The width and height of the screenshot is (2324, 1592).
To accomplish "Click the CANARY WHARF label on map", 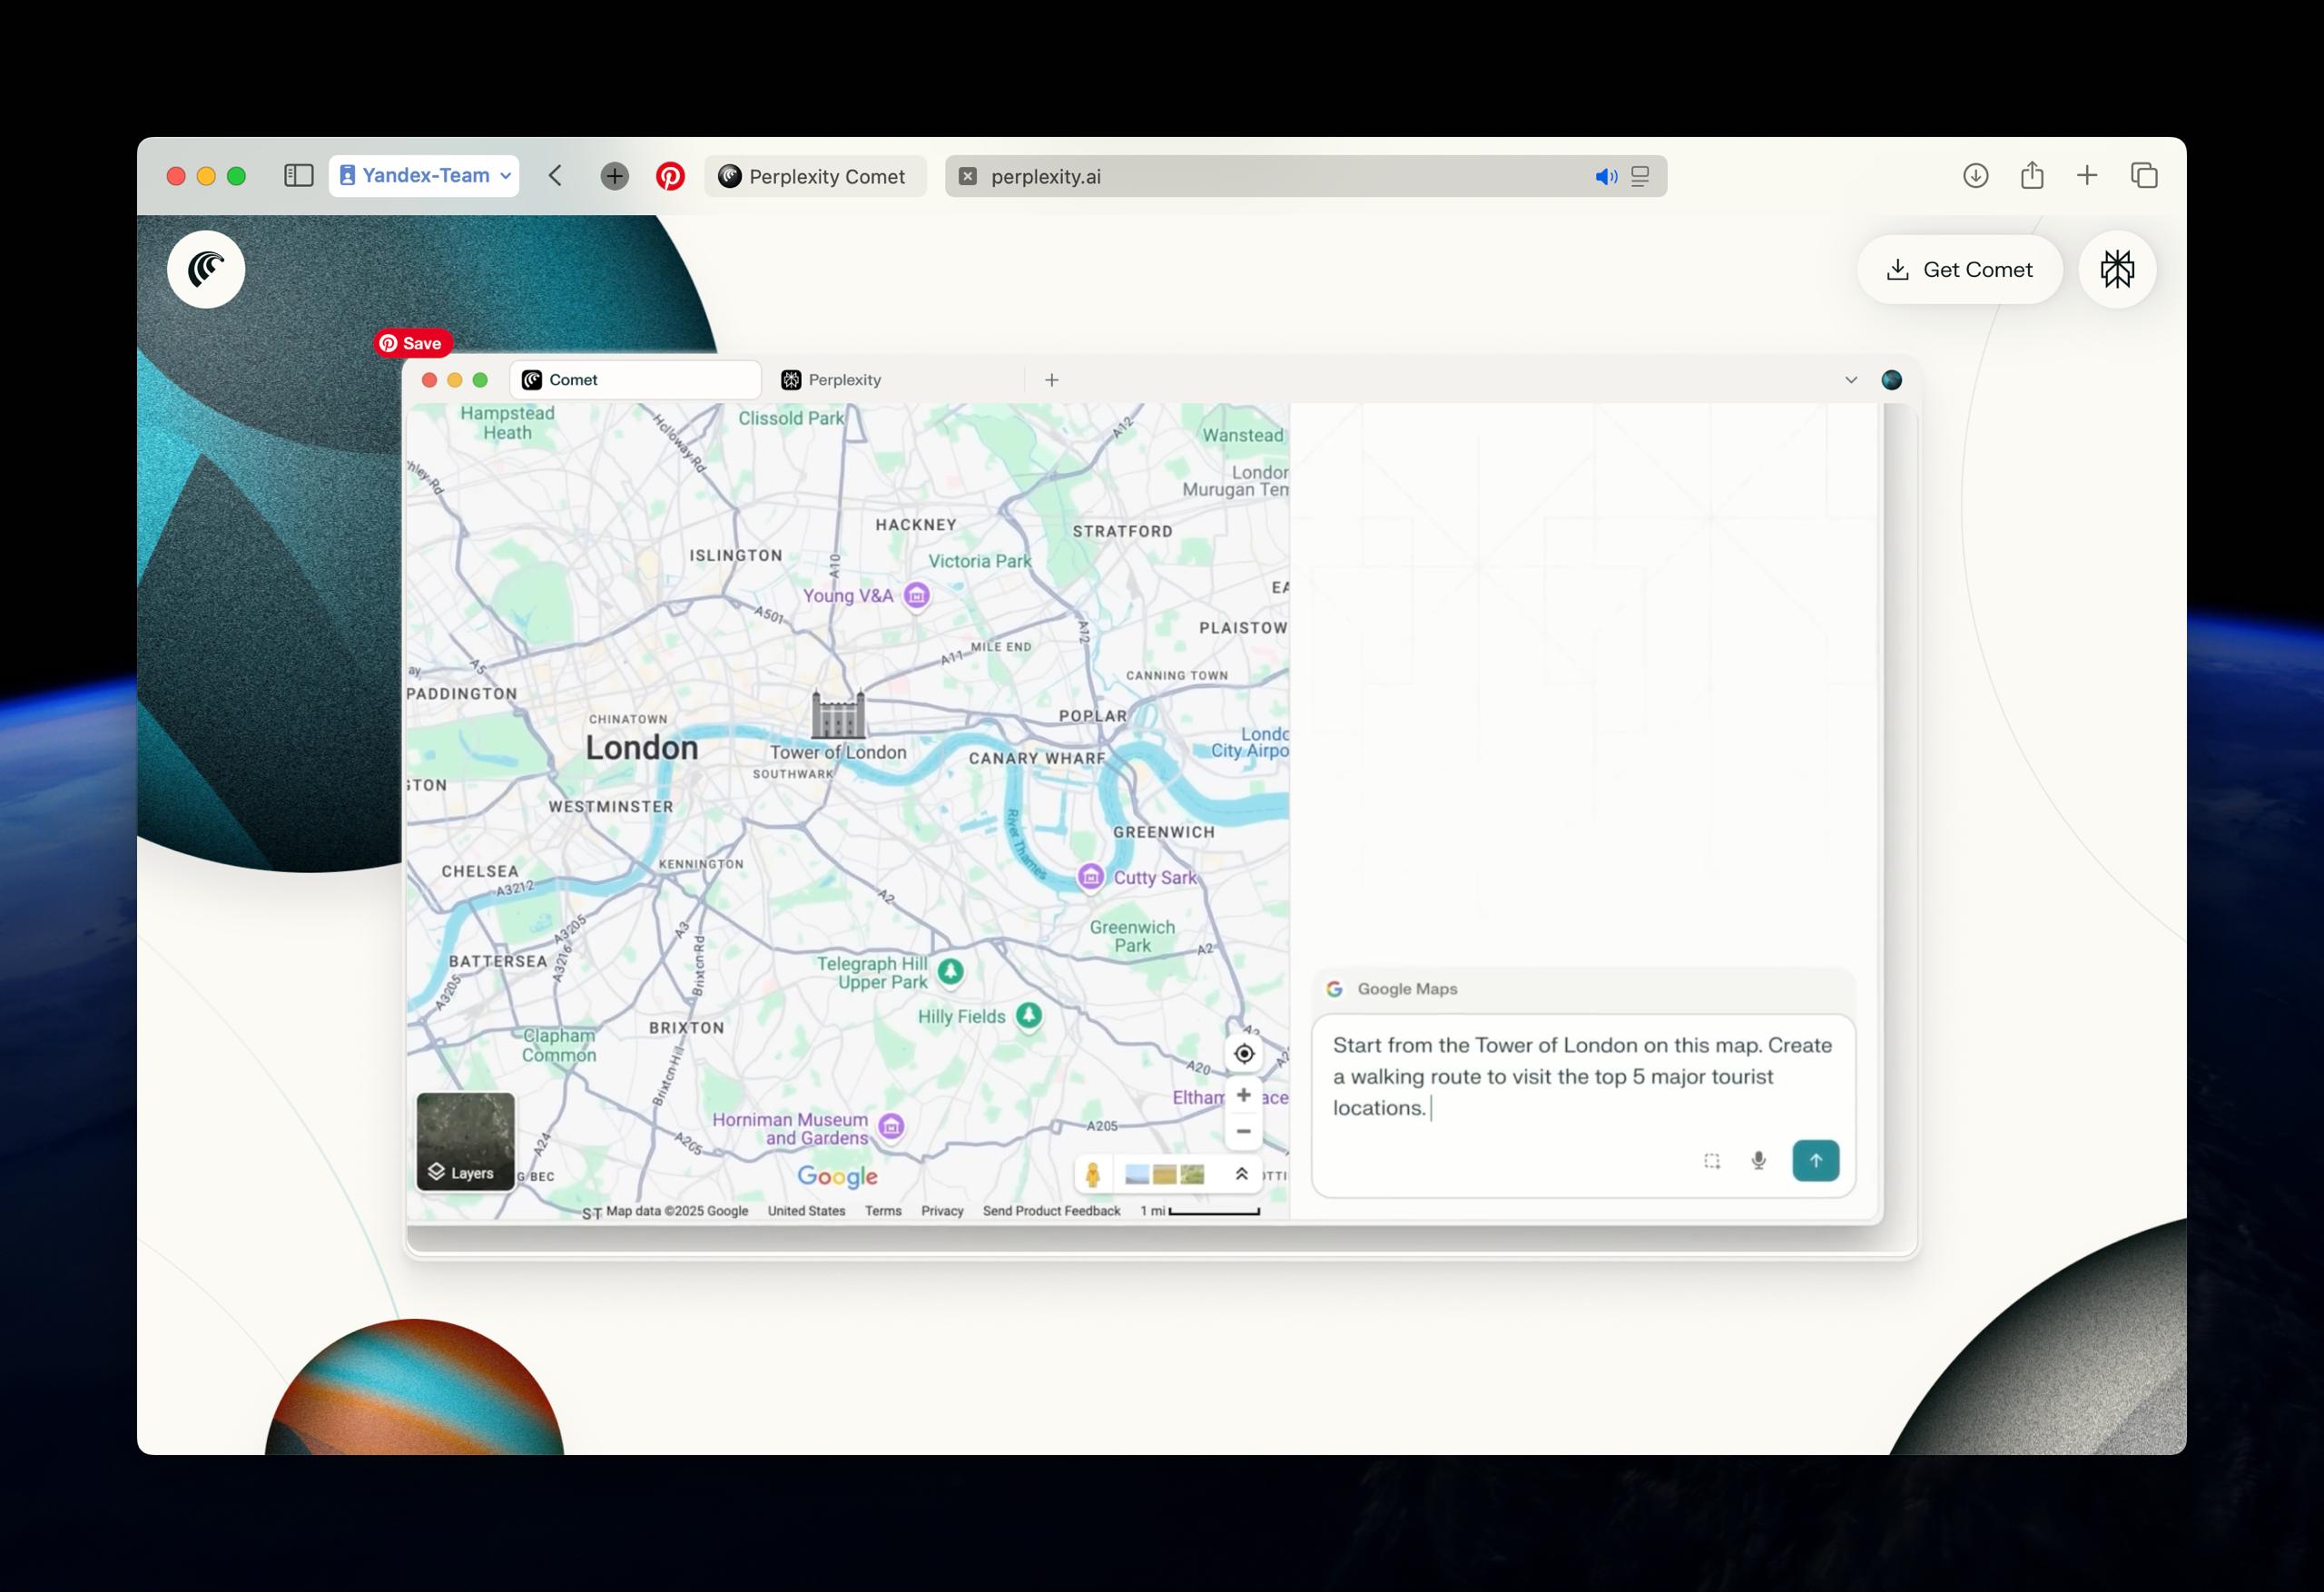I will [1037, 758].
